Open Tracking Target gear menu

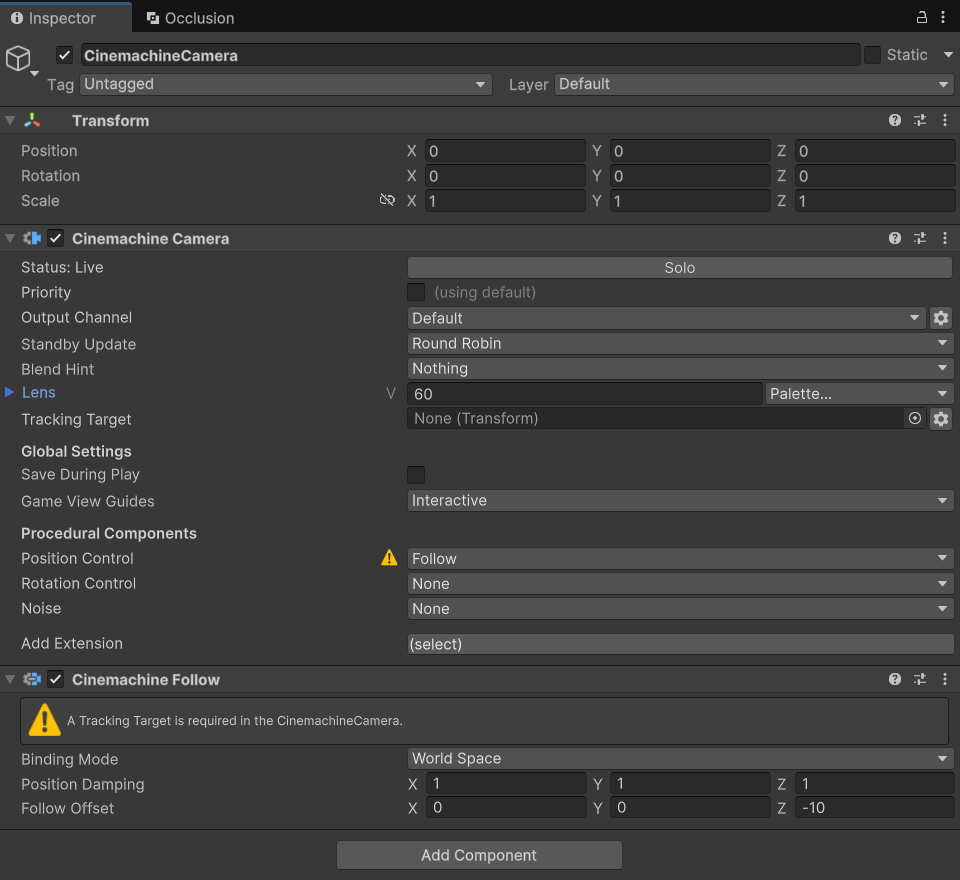(941, 418)
